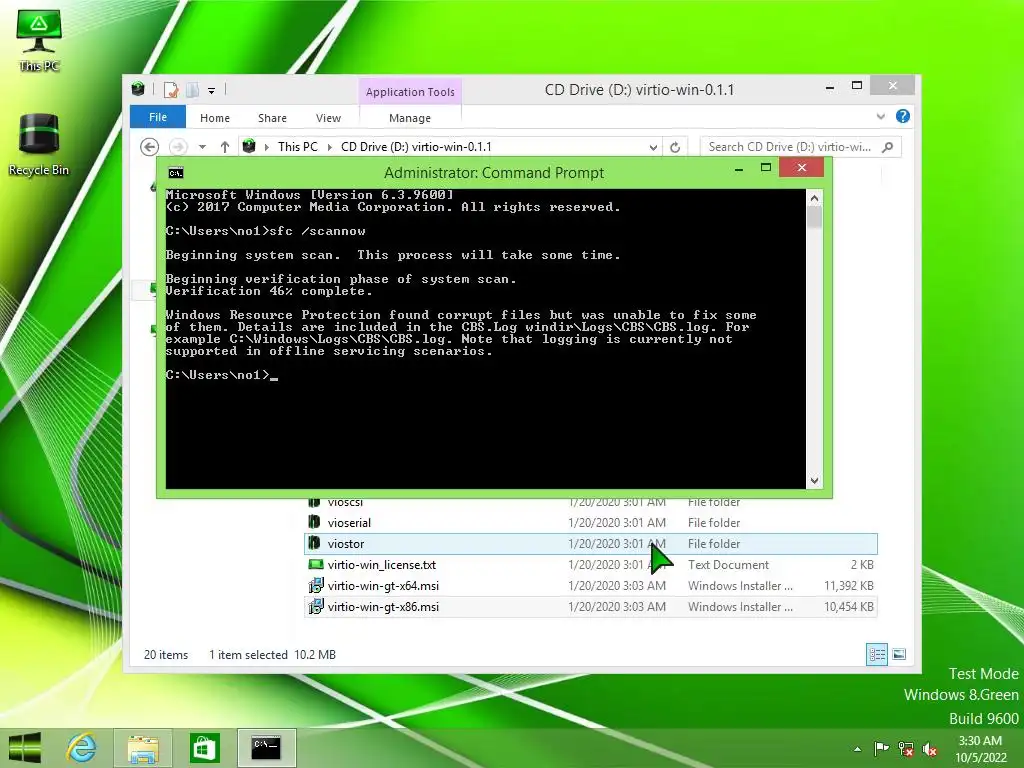Switch to Home ribbon tab
The width and height of the screenshot is (1024, 768).
click(x=215, y=118)
